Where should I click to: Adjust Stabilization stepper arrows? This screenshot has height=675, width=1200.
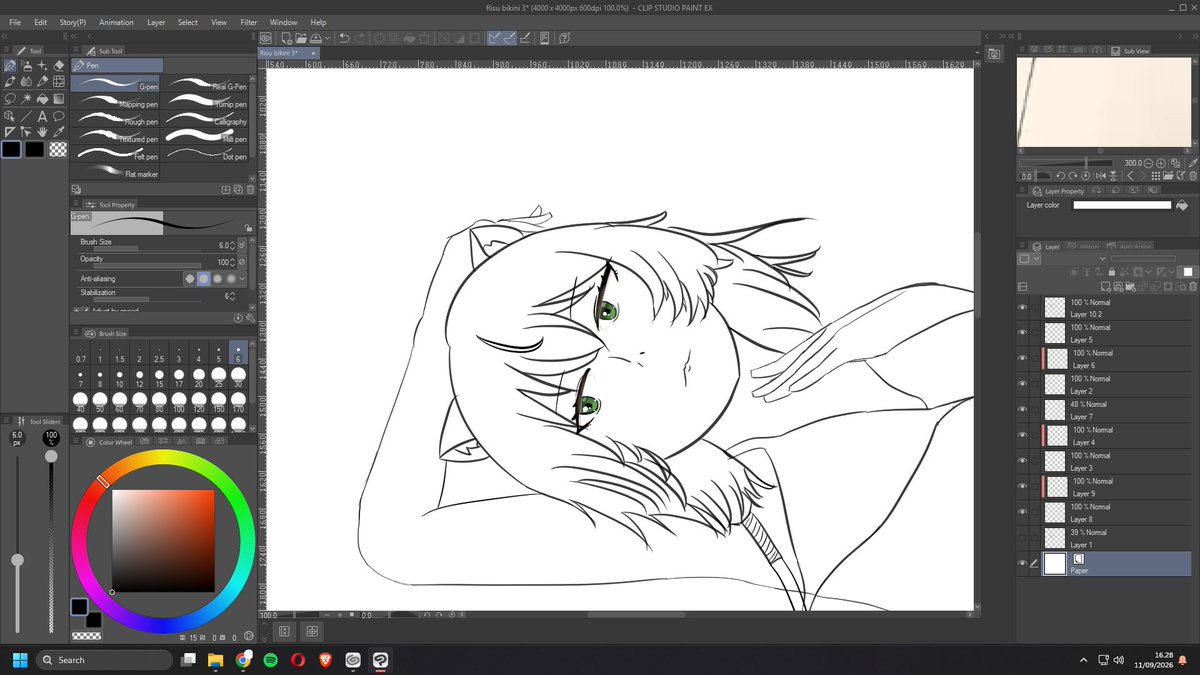coord(233,296)
